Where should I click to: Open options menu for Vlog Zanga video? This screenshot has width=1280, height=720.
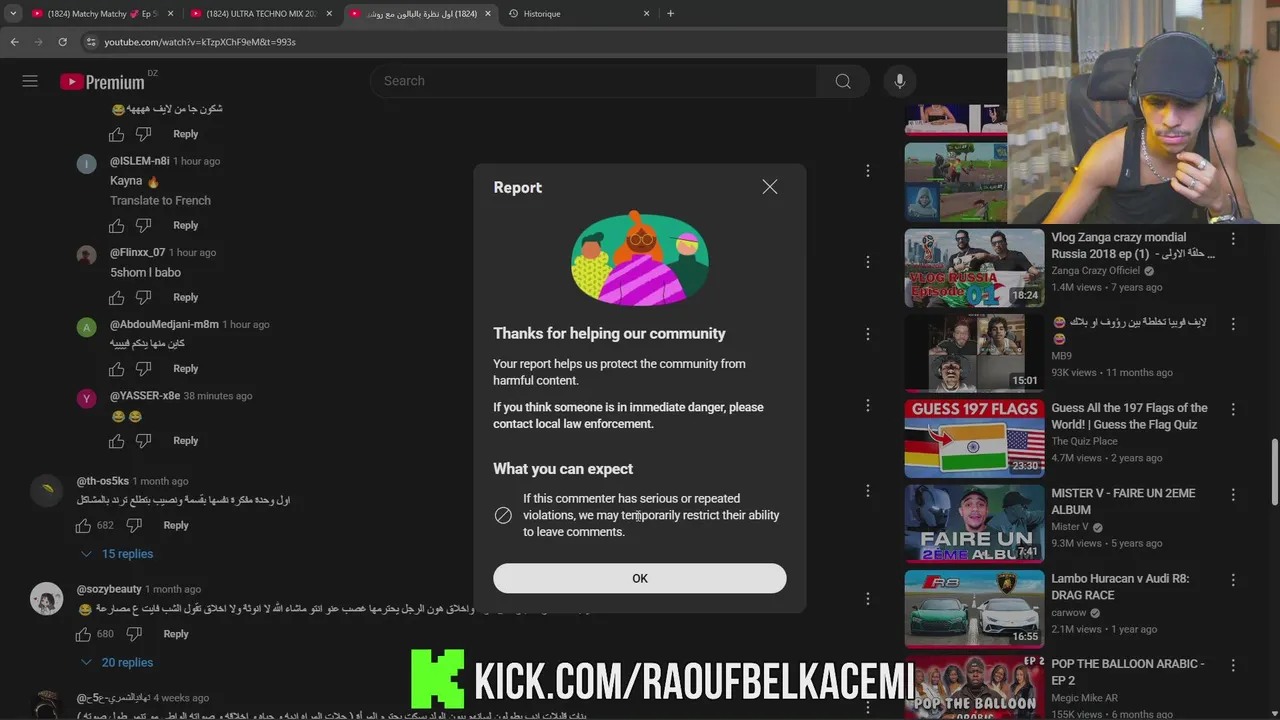tap(1233, 239)
